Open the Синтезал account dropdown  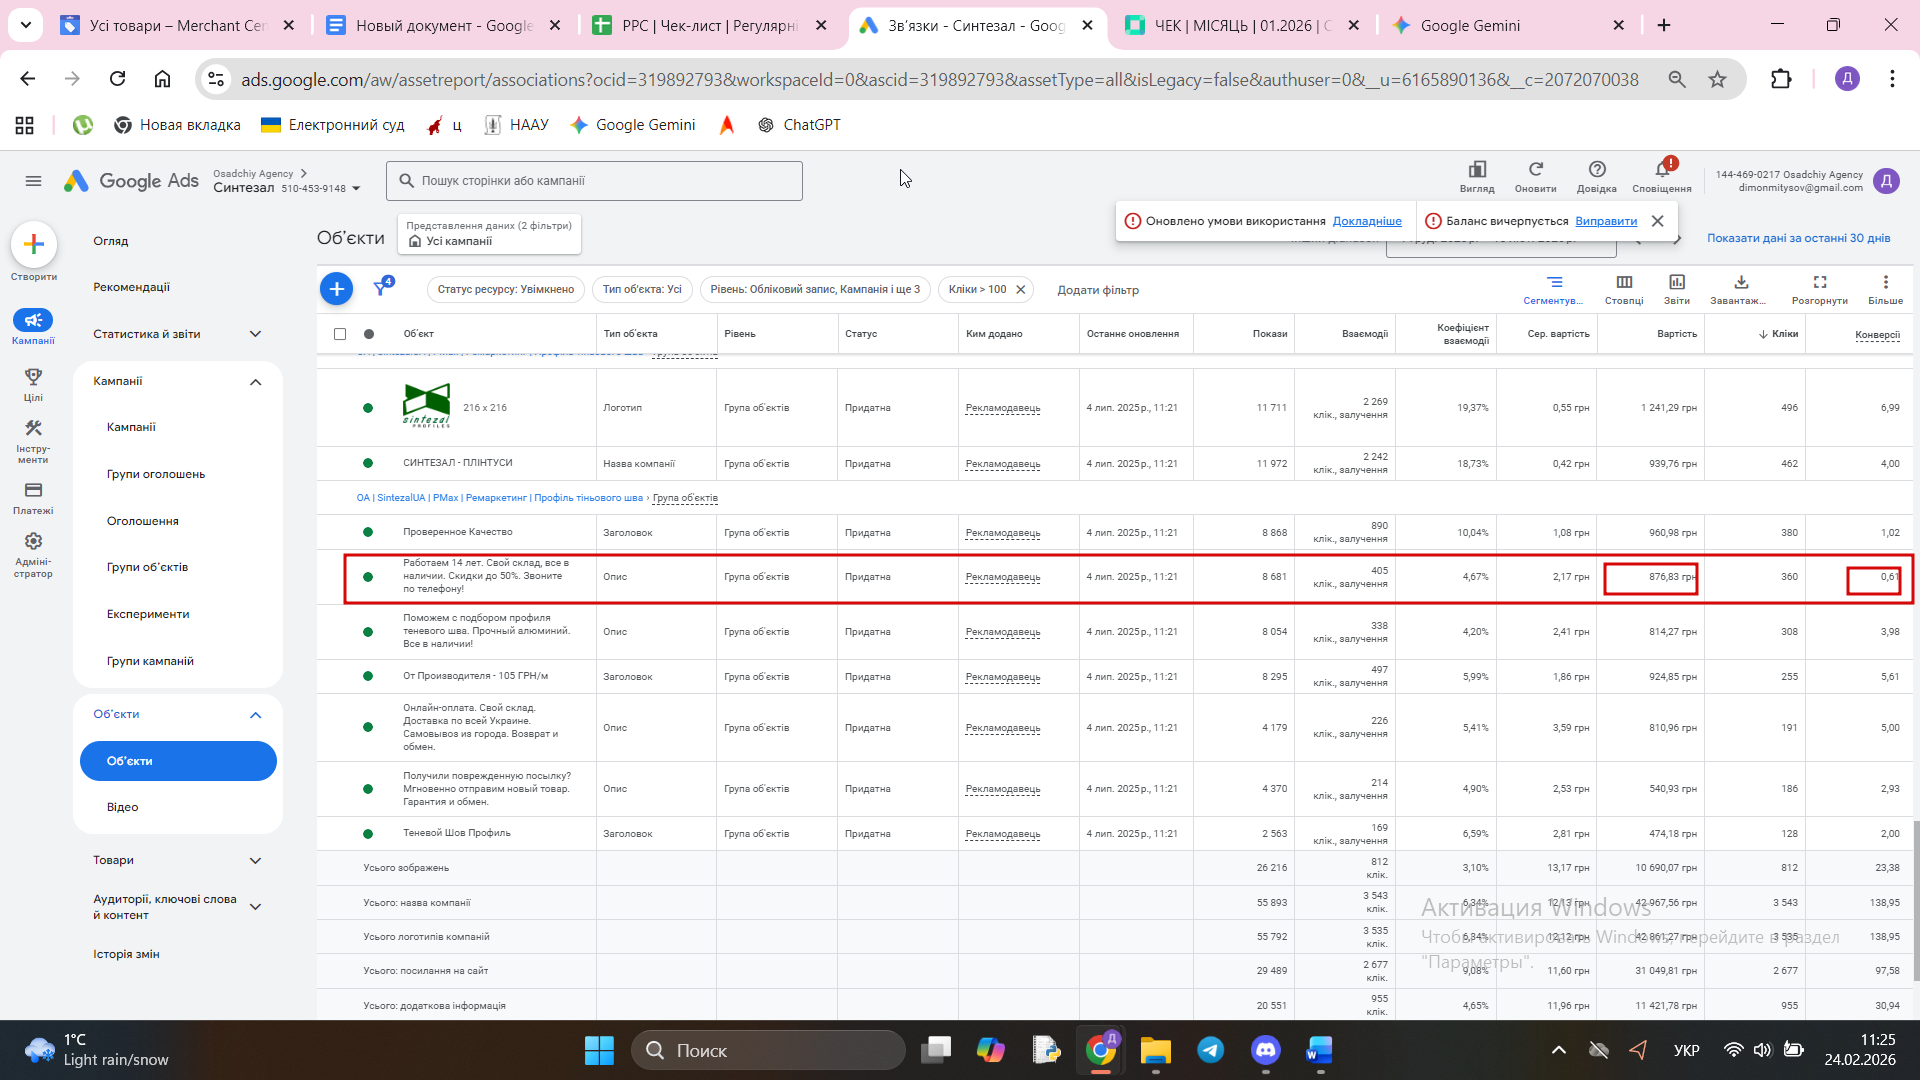(x=356, y=189)
